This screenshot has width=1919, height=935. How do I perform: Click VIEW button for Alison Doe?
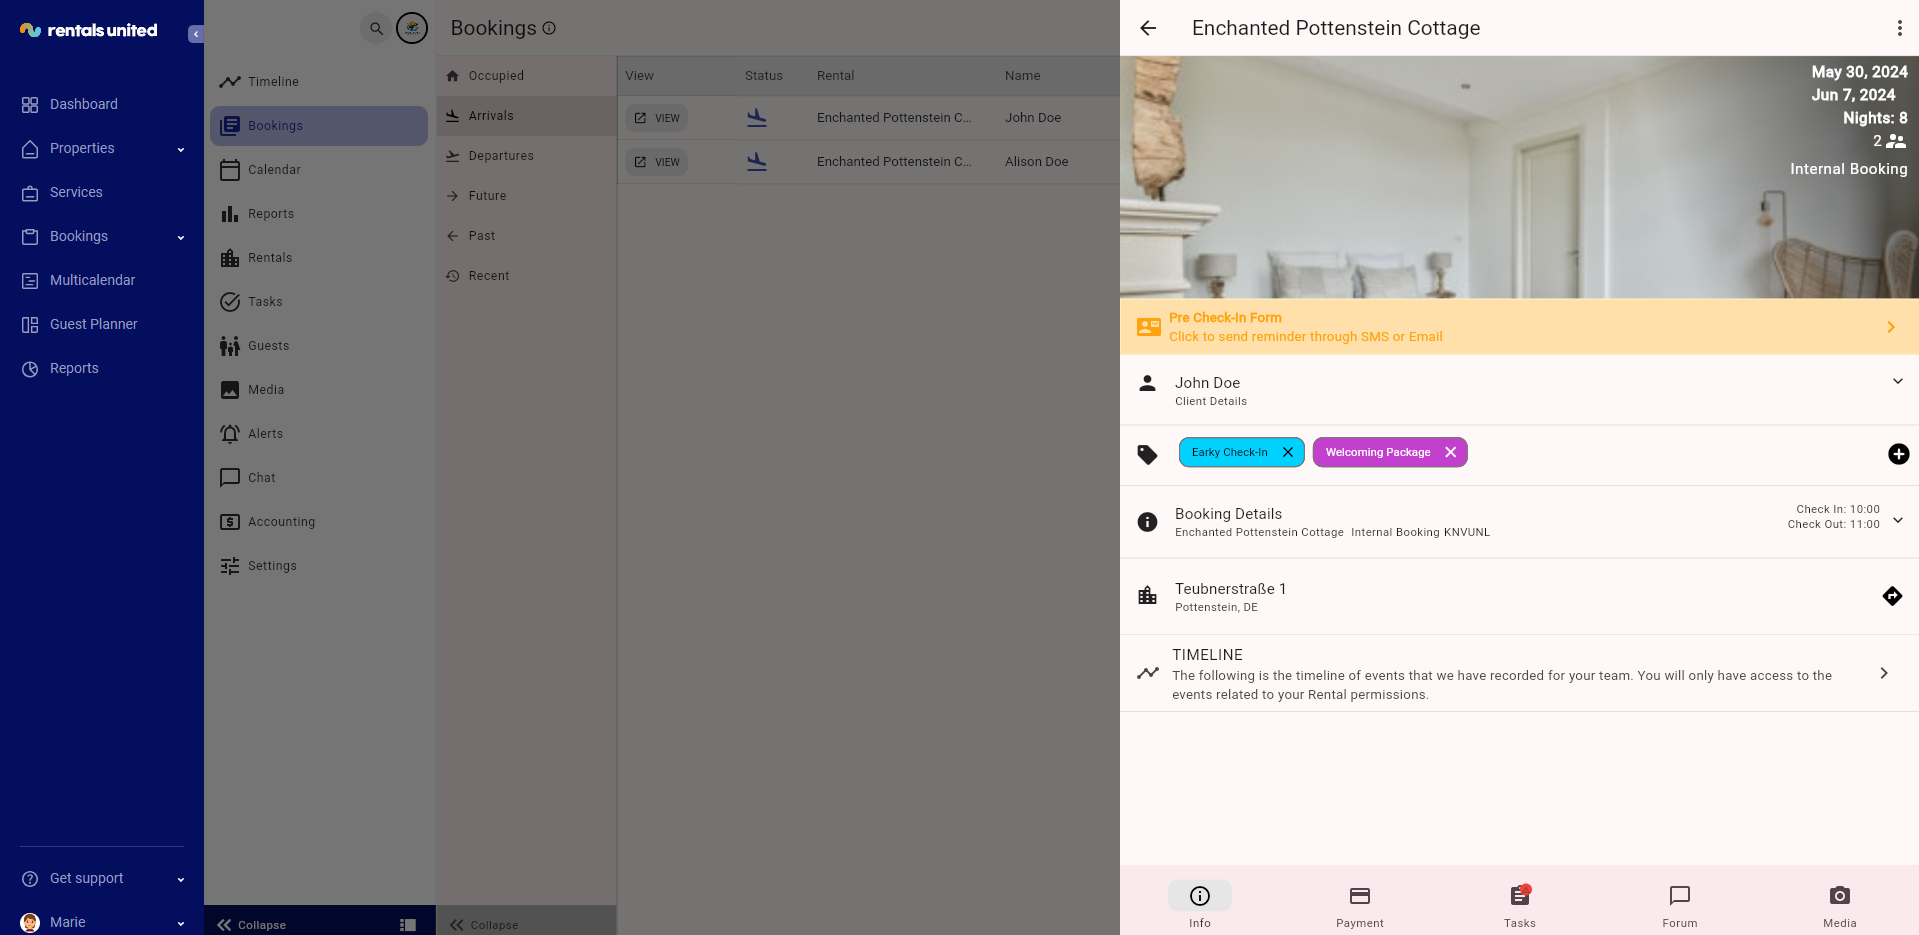[x=657, y=162]
